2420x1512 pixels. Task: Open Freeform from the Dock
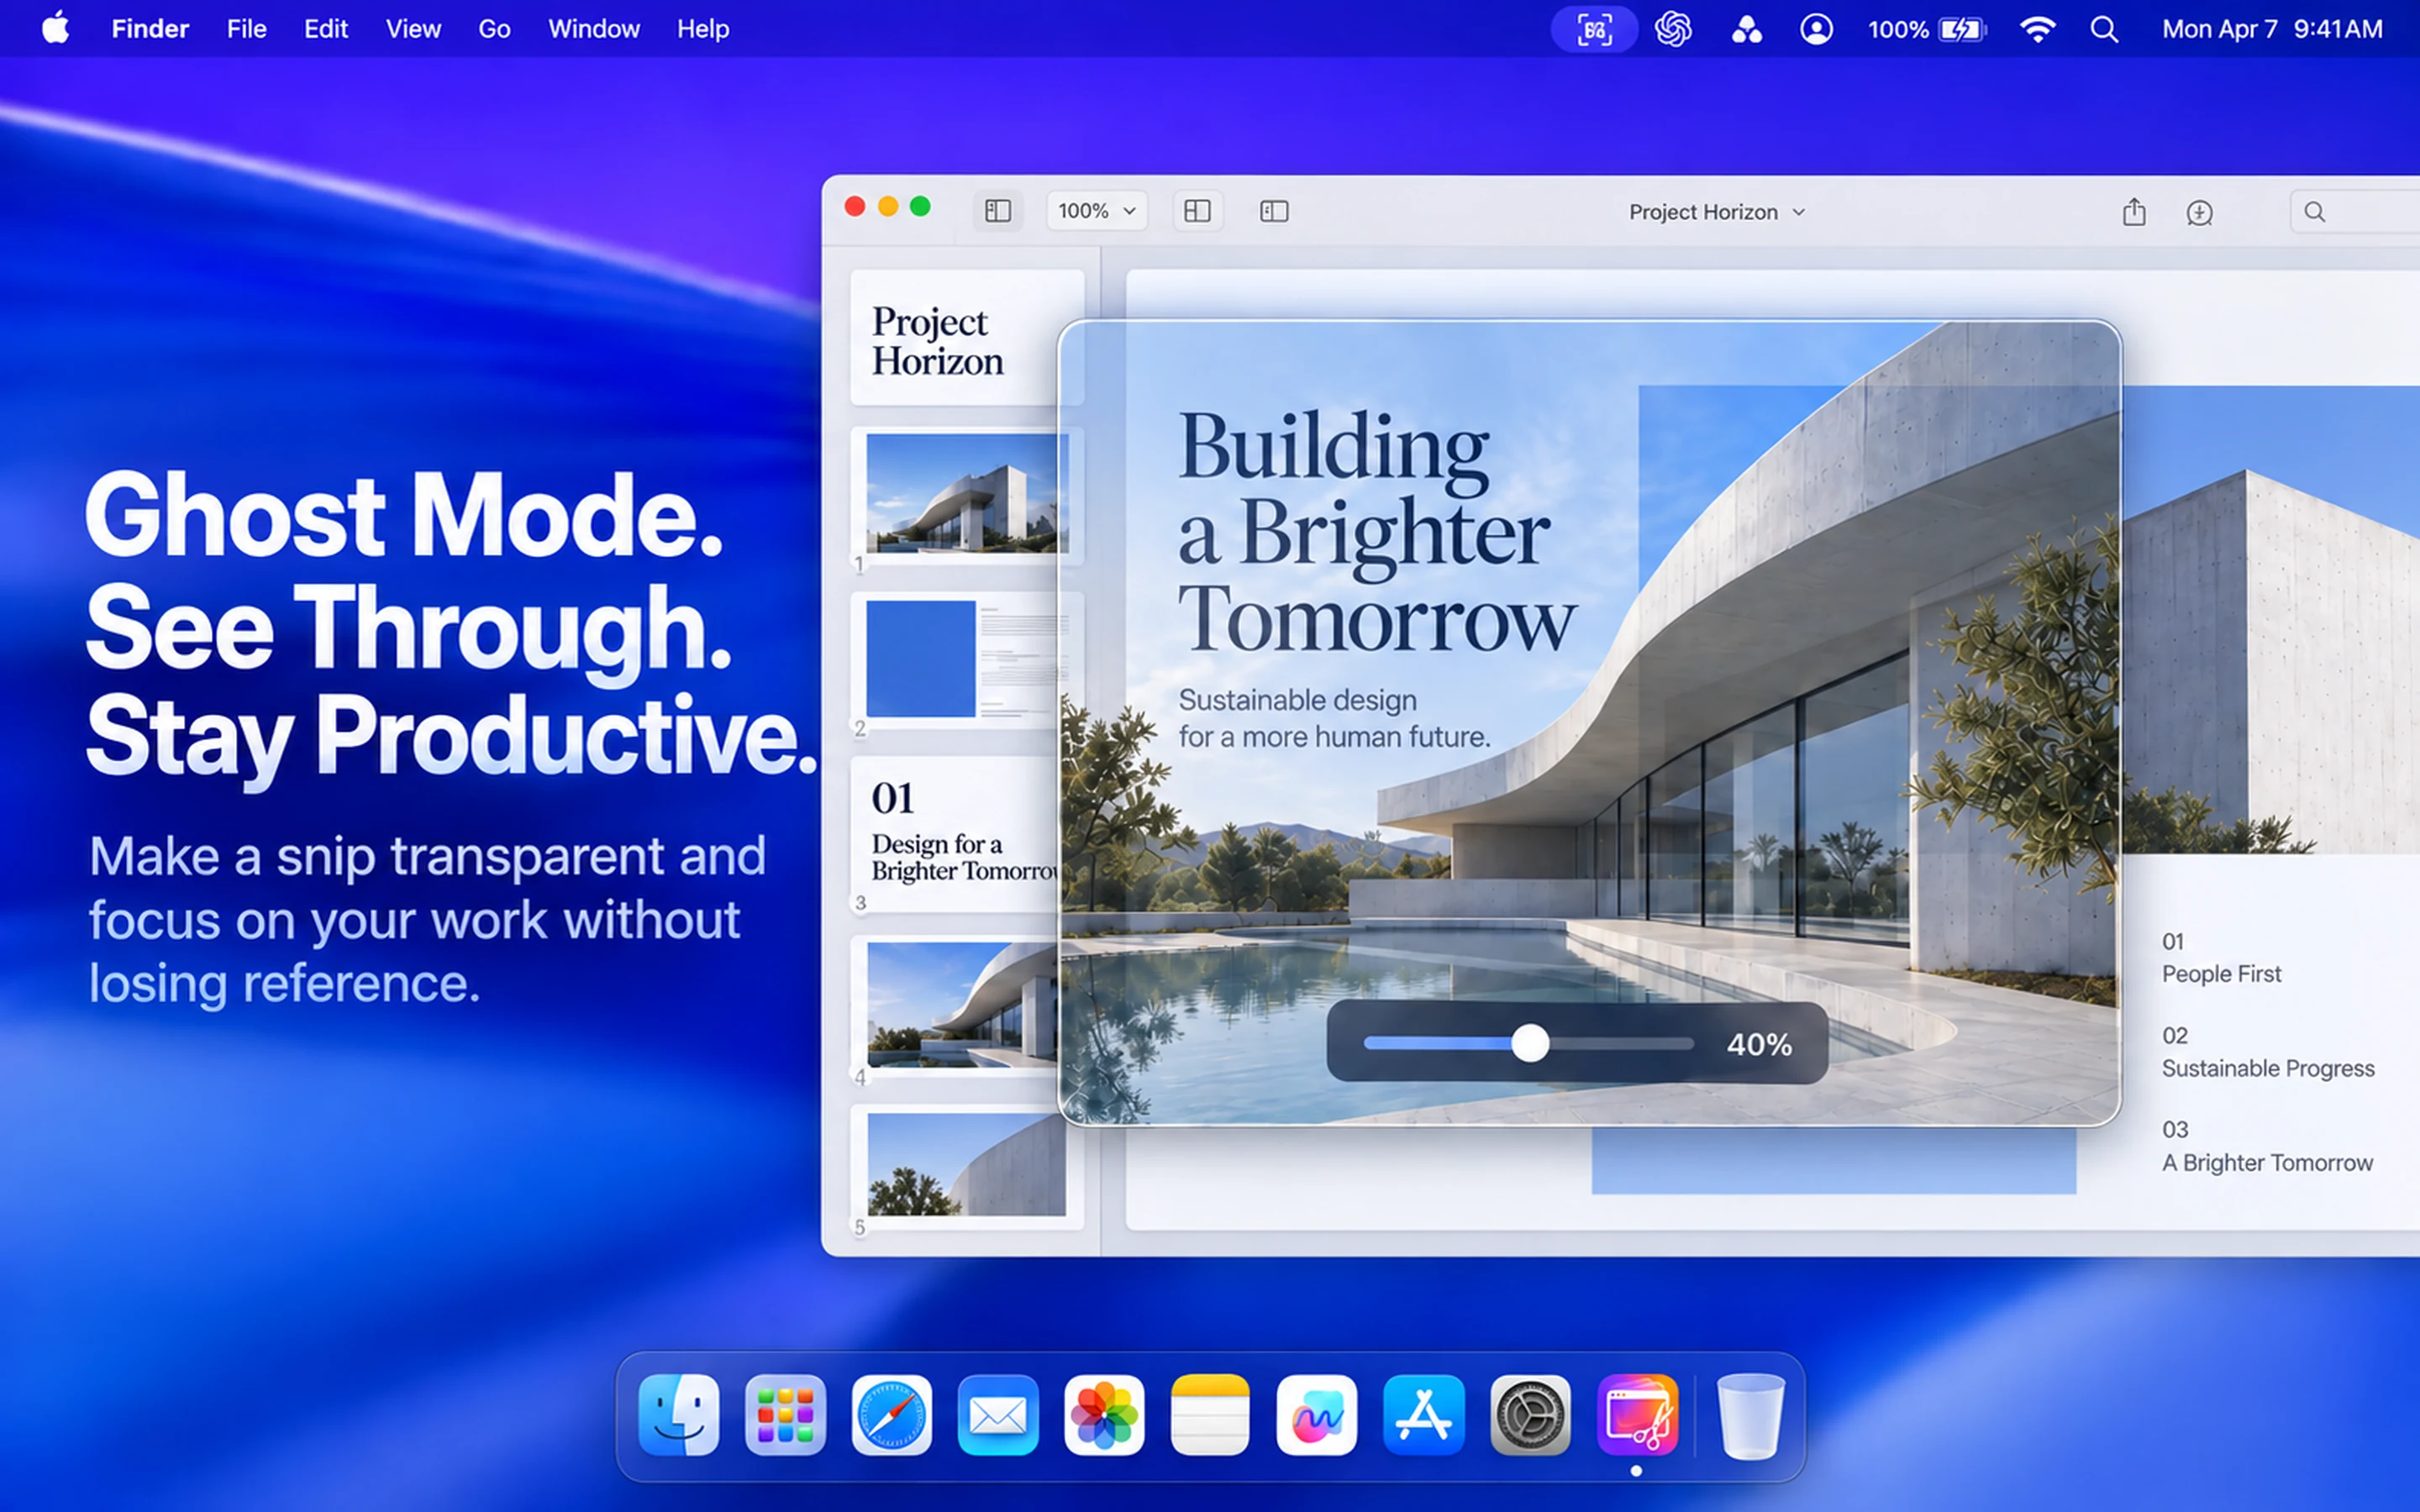tap(1317, 1415)
